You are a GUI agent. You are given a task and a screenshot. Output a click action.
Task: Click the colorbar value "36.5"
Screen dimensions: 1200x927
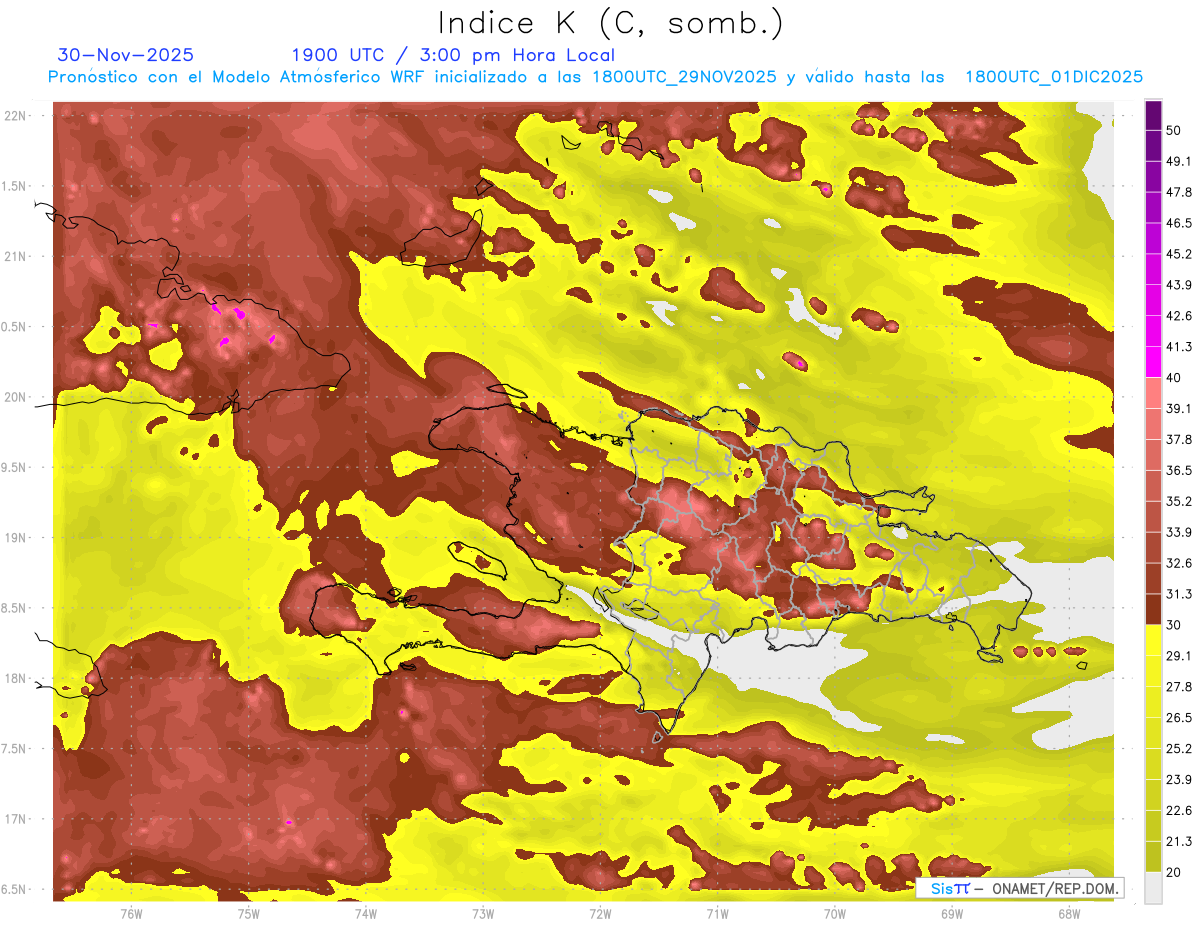tap(1179, 471)
